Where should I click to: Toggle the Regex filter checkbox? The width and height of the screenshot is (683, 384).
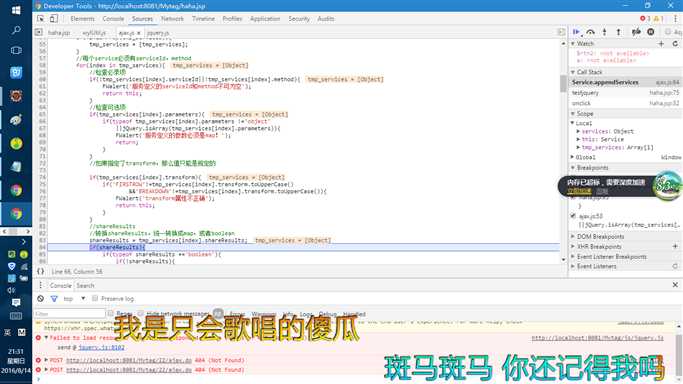click(110, 313)
